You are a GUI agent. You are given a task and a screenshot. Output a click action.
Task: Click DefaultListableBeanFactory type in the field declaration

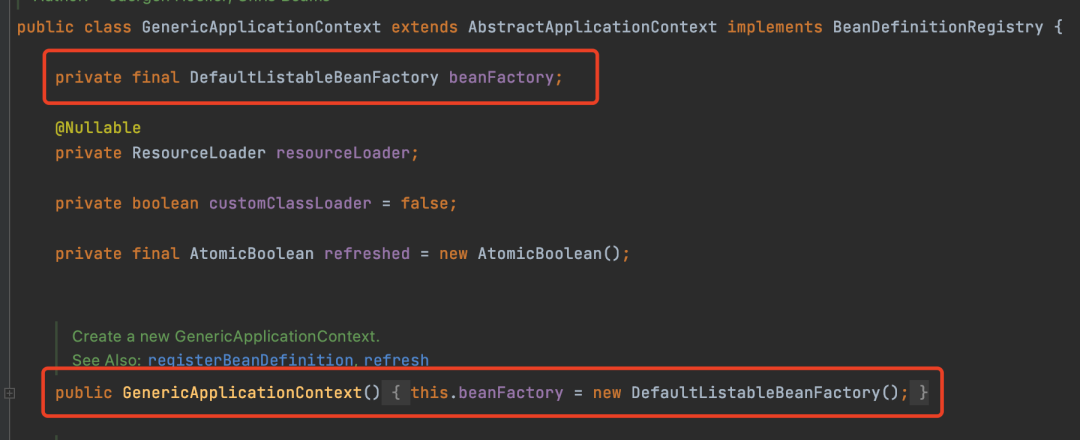[314, 78]
